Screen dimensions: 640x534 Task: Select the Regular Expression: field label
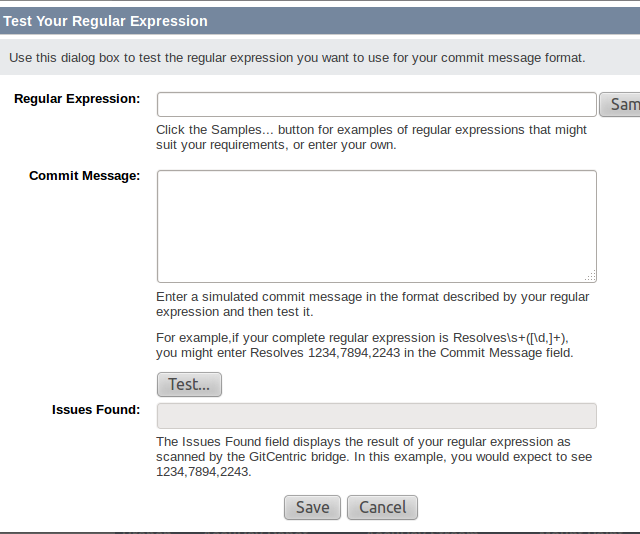pos(77,99)
